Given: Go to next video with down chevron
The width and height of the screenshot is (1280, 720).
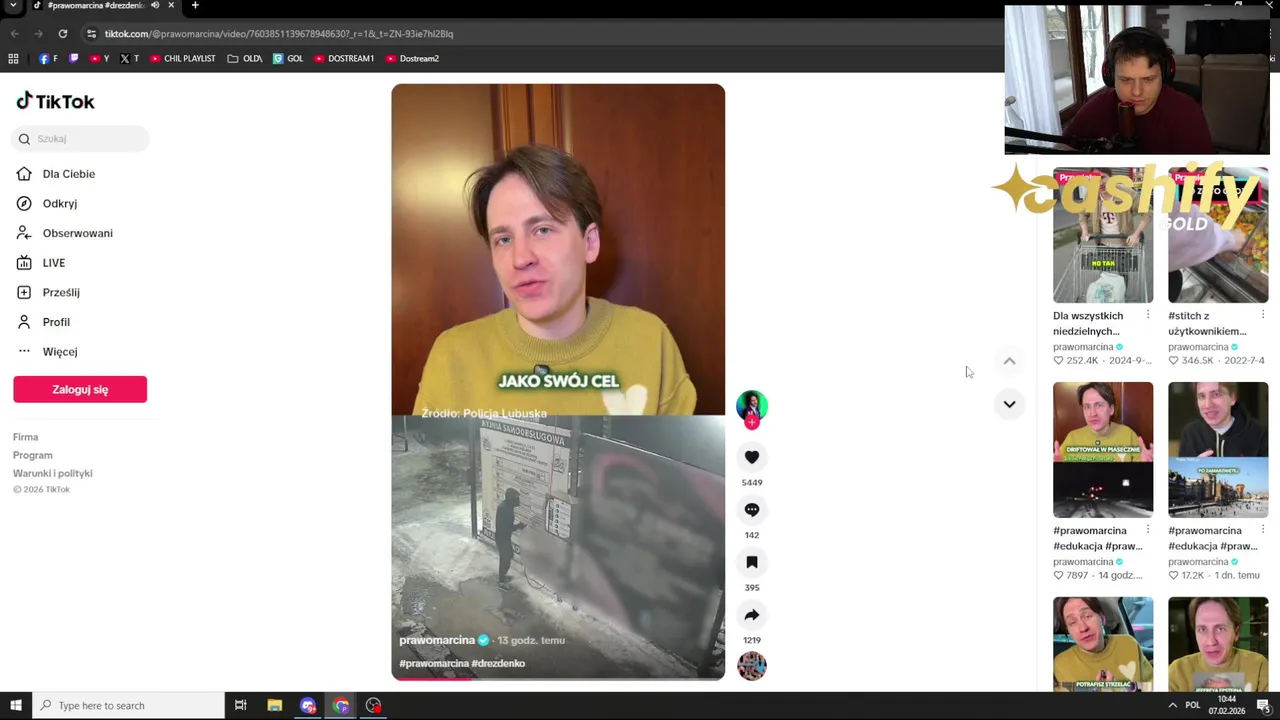Looking at the screenshot, I should pyautogui.click(x=1009, y=404).
